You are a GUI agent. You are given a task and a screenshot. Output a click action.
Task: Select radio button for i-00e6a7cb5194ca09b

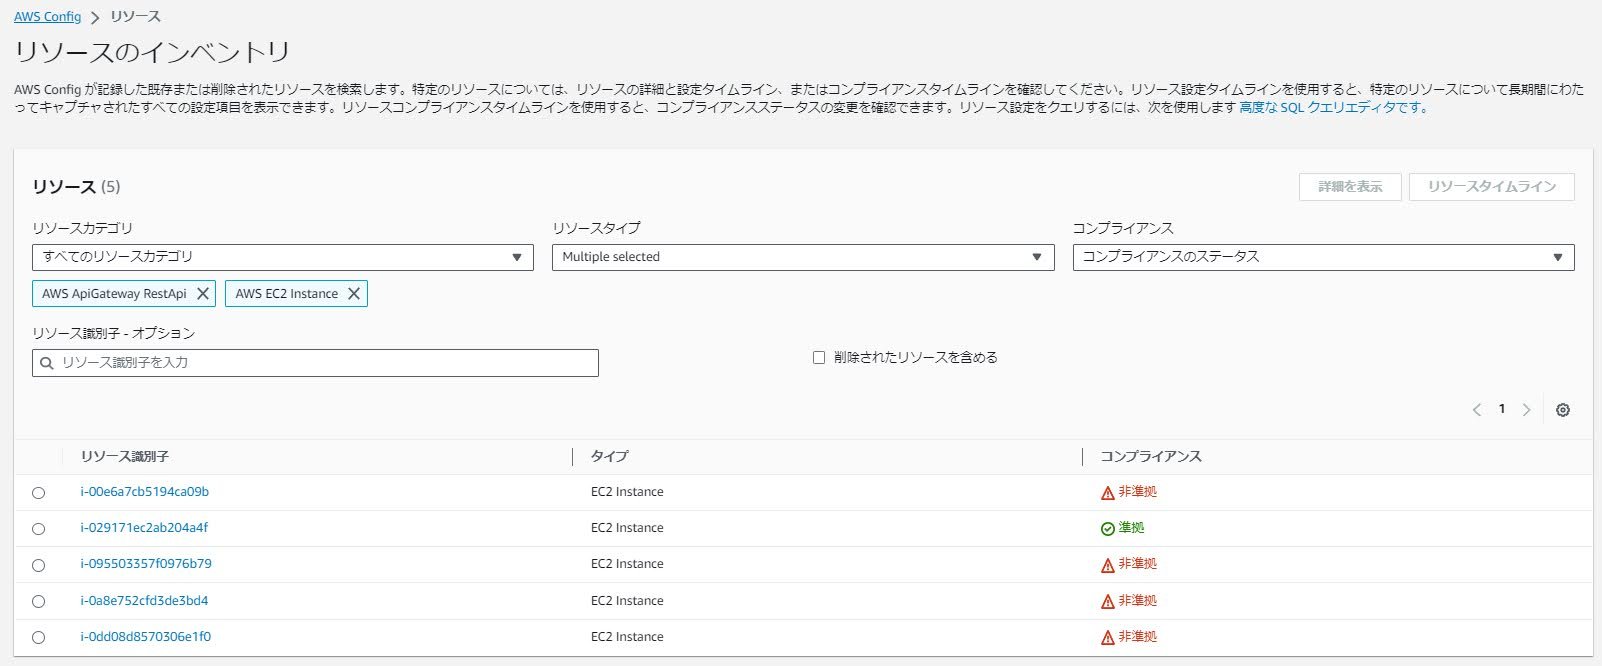[x=38, y=493]
